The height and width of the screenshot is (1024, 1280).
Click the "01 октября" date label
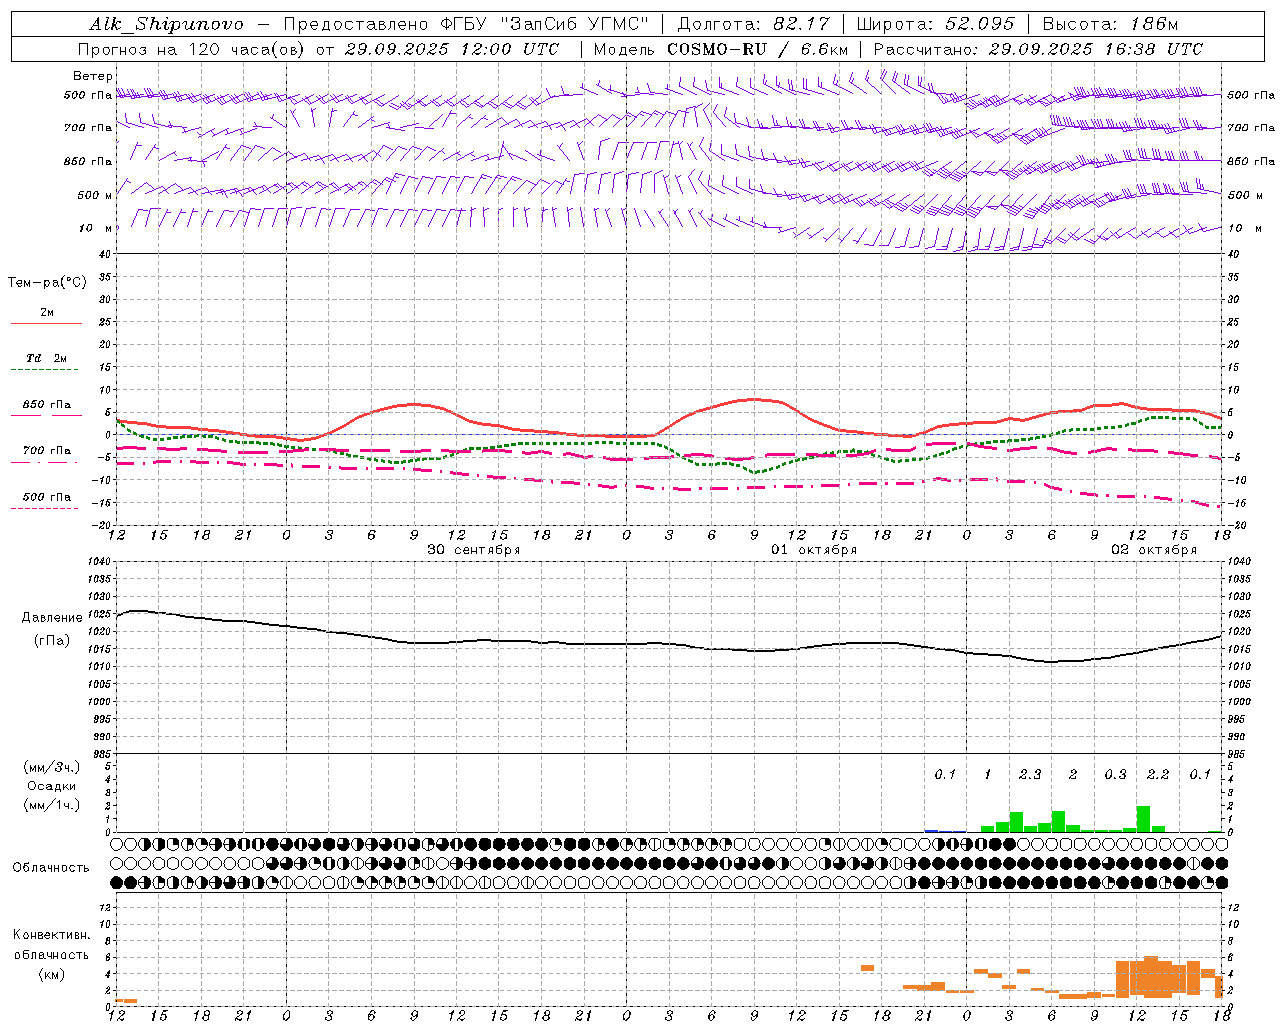coord(814,550)
